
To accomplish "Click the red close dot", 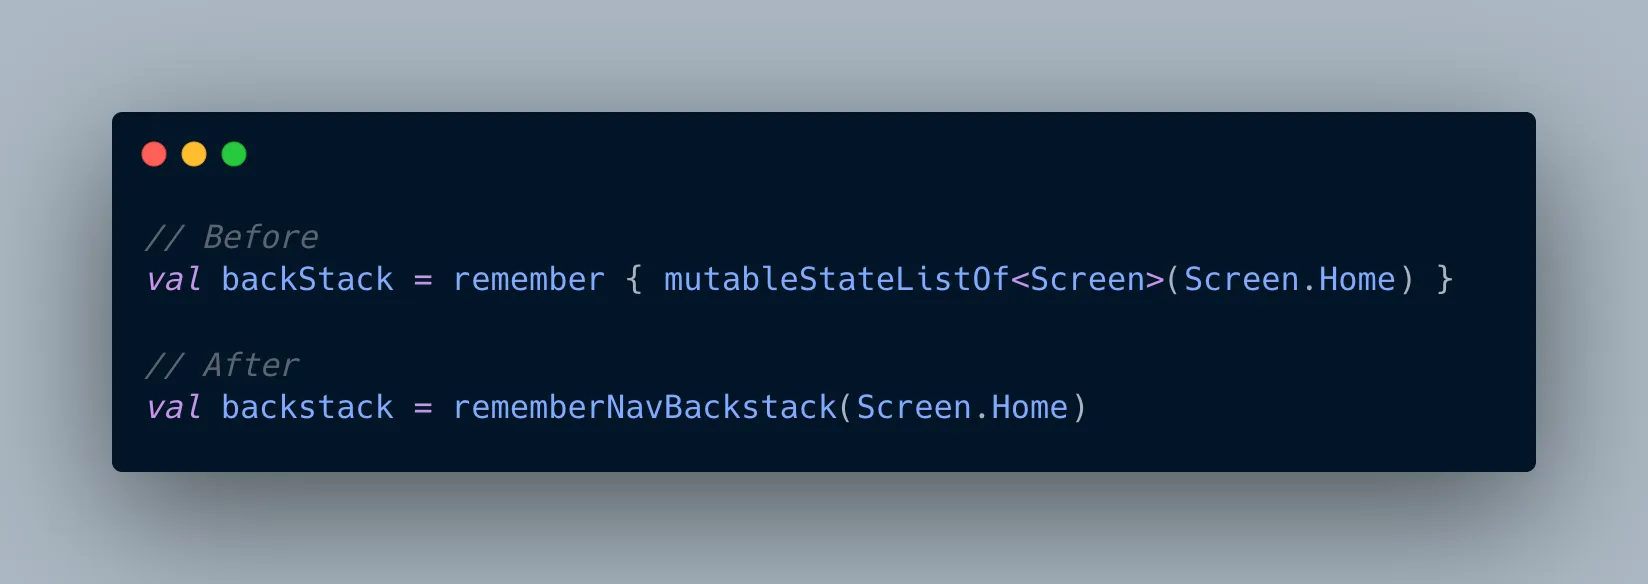I will pos(154,154).
